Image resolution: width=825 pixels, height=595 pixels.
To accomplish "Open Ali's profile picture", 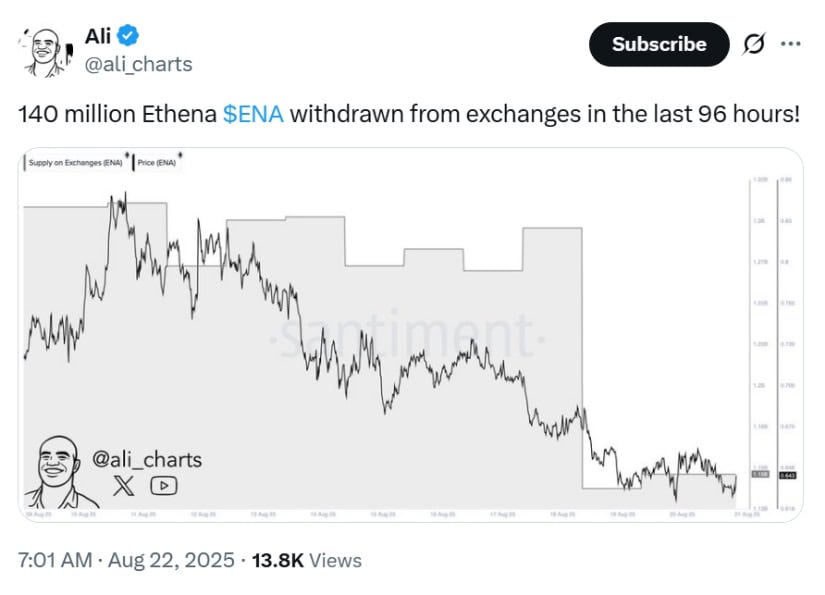I will [x=47, y=53].
